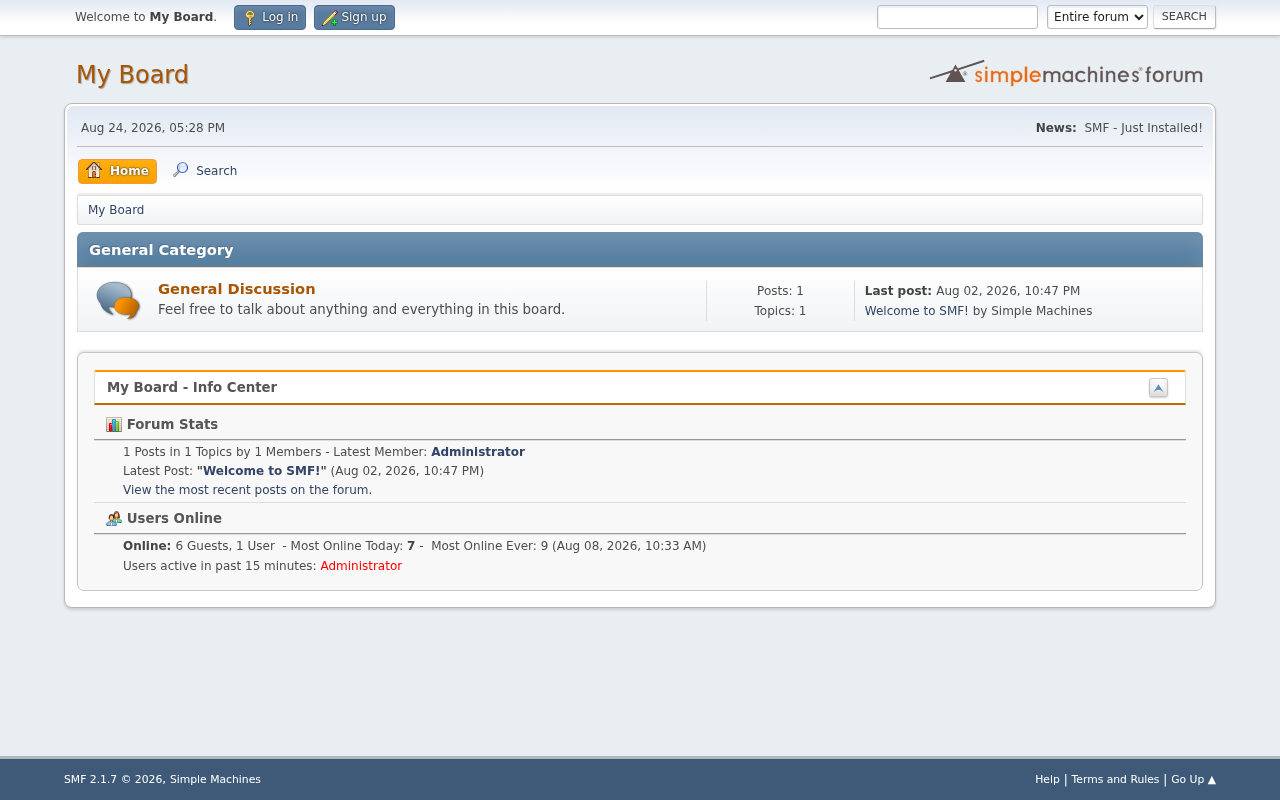Open latest member Administrator profile link

(478, 452)
